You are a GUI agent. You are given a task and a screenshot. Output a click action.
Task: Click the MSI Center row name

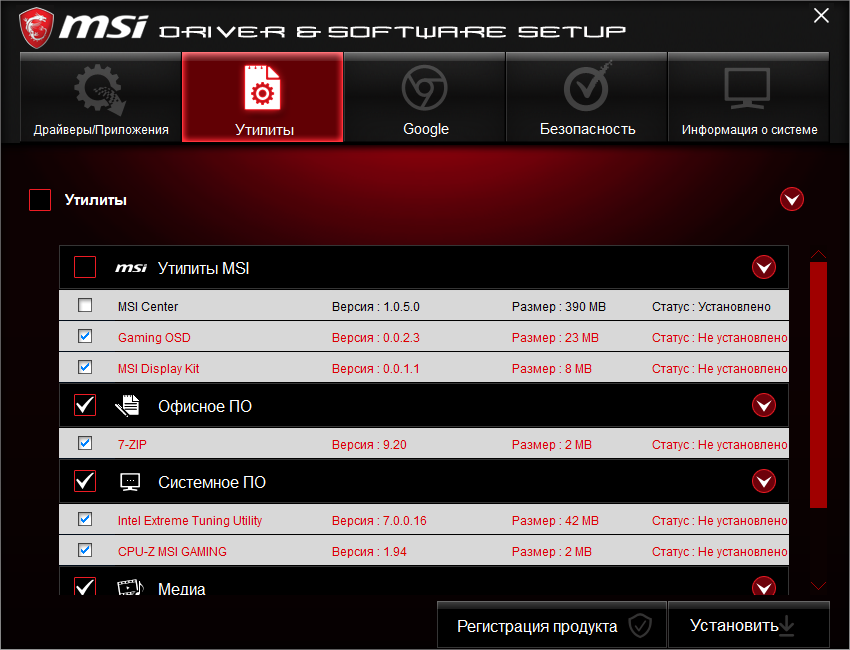148,306
